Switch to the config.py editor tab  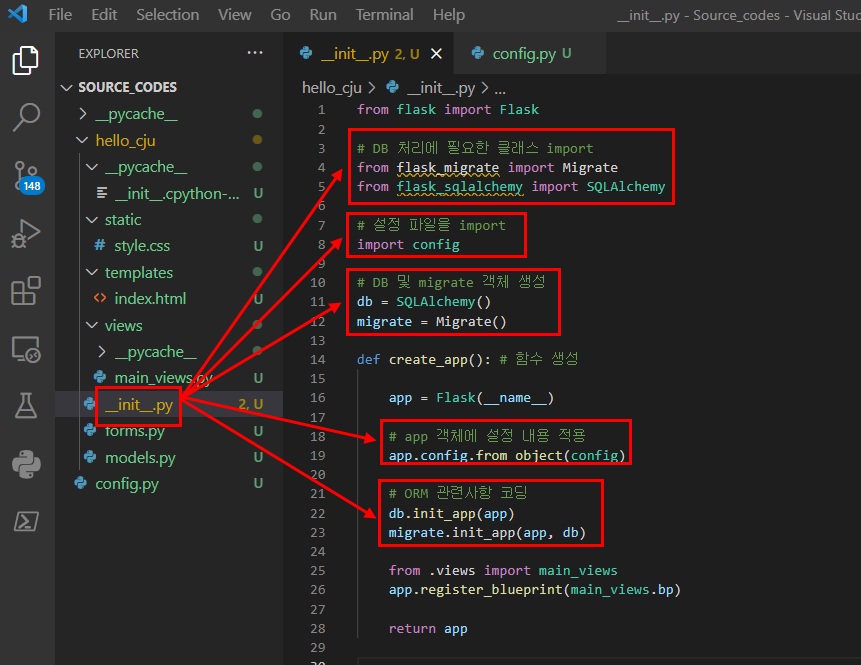(530, 53)
